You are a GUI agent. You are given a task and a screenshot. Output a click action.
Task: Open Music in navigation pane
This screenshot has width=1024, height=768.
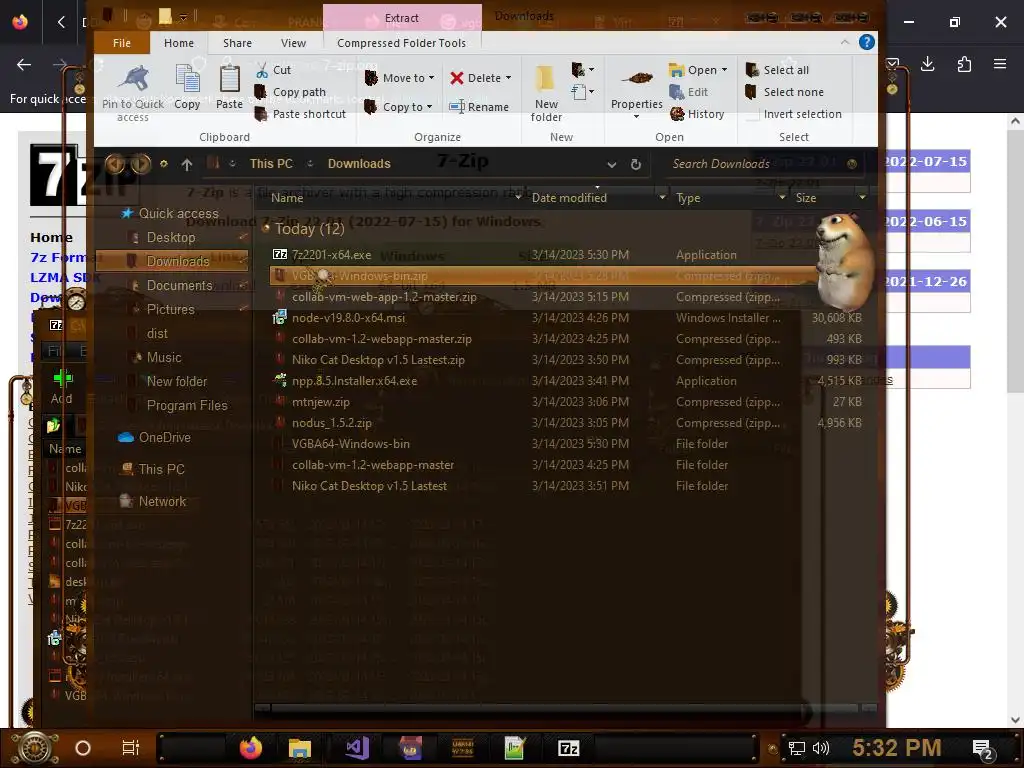pos(164,357)
